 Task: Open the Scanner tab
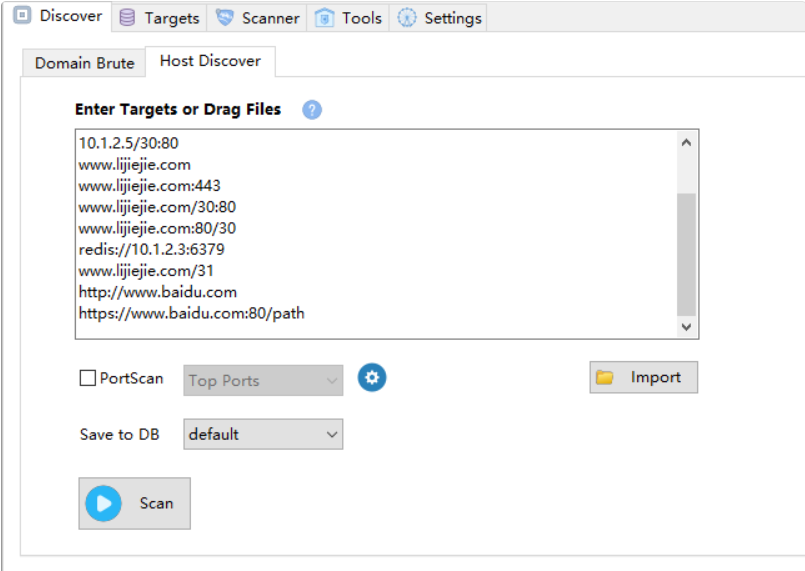tap(257, 18)
